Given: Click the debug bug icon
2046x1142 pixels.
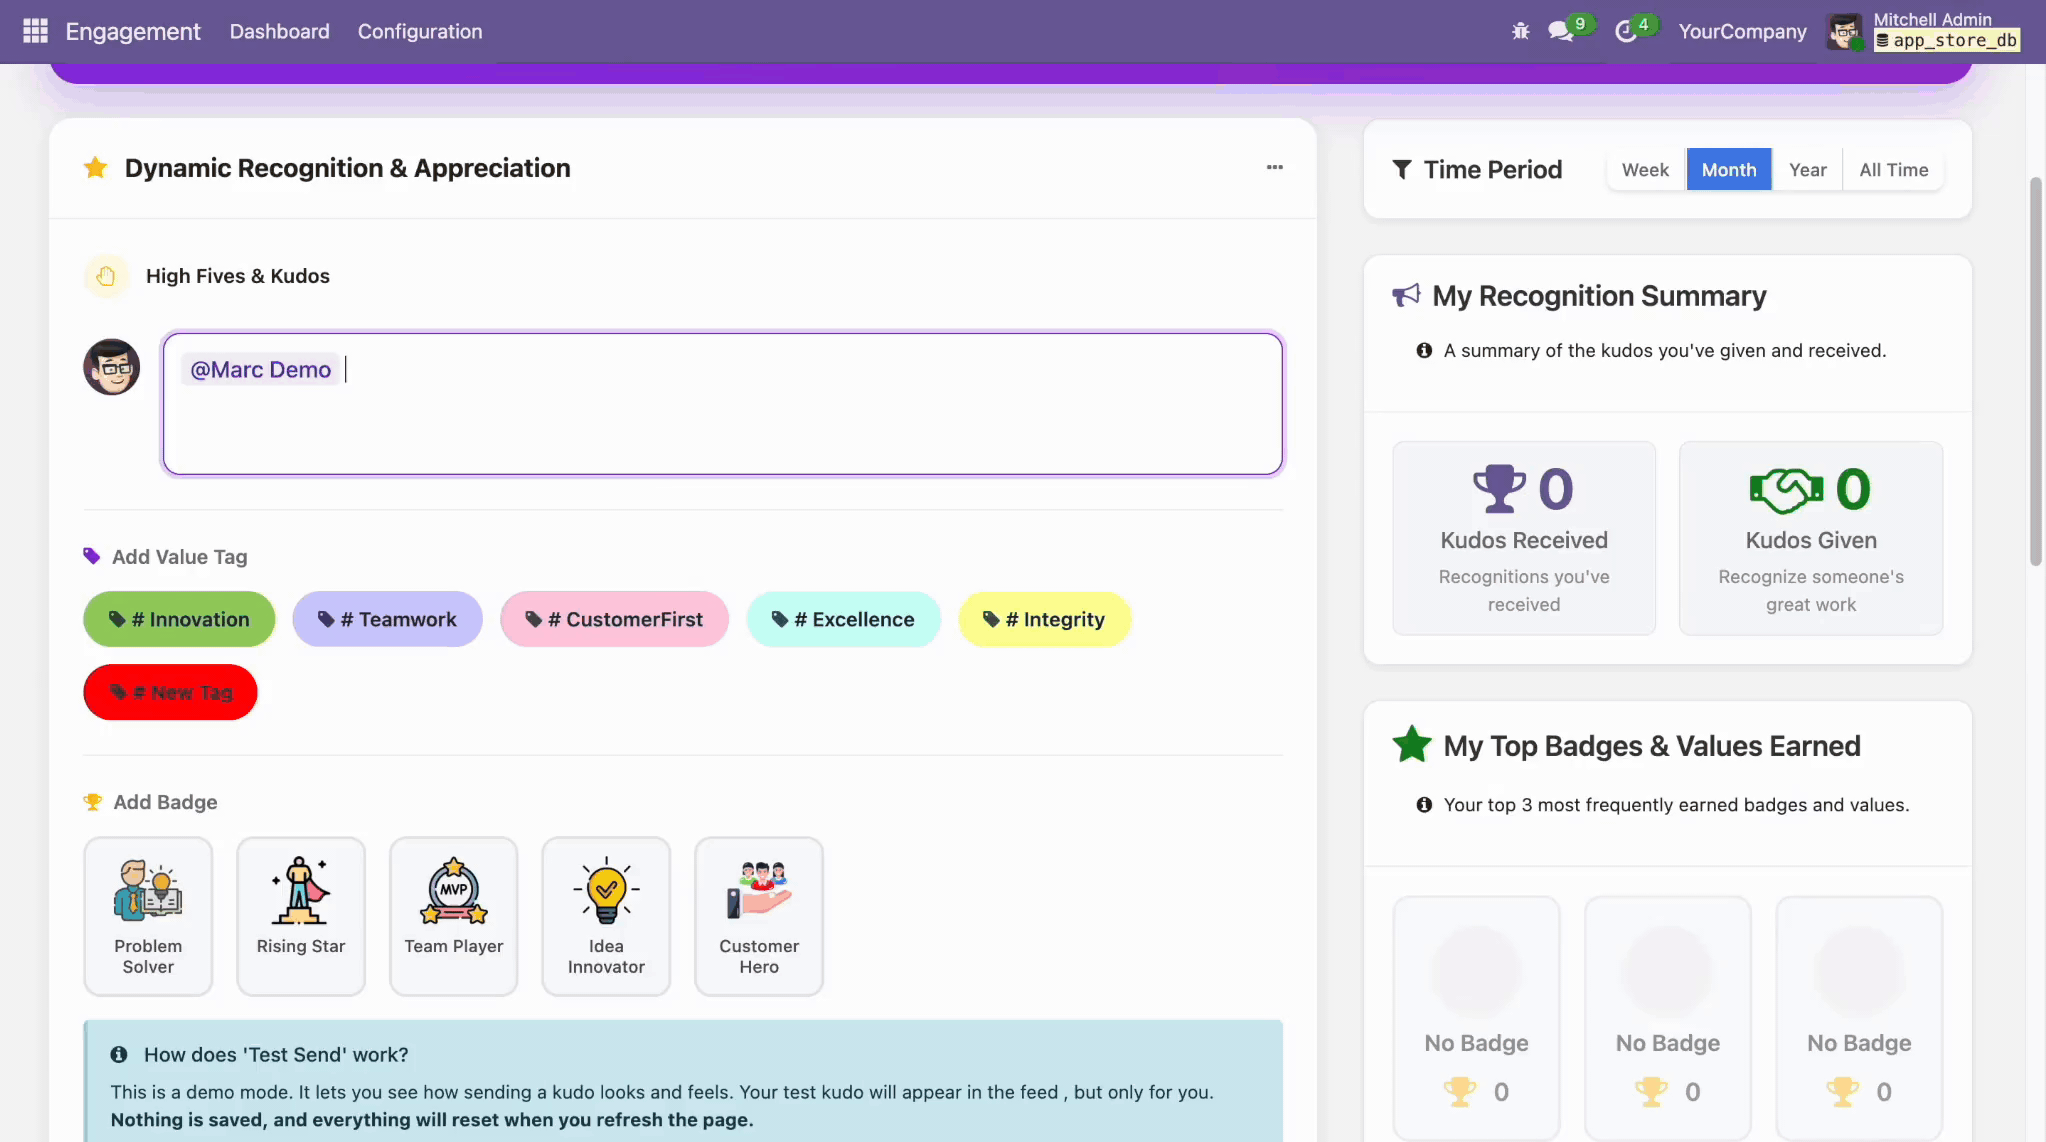Looking at the screenshot, I should click(x=1520, y=31).
